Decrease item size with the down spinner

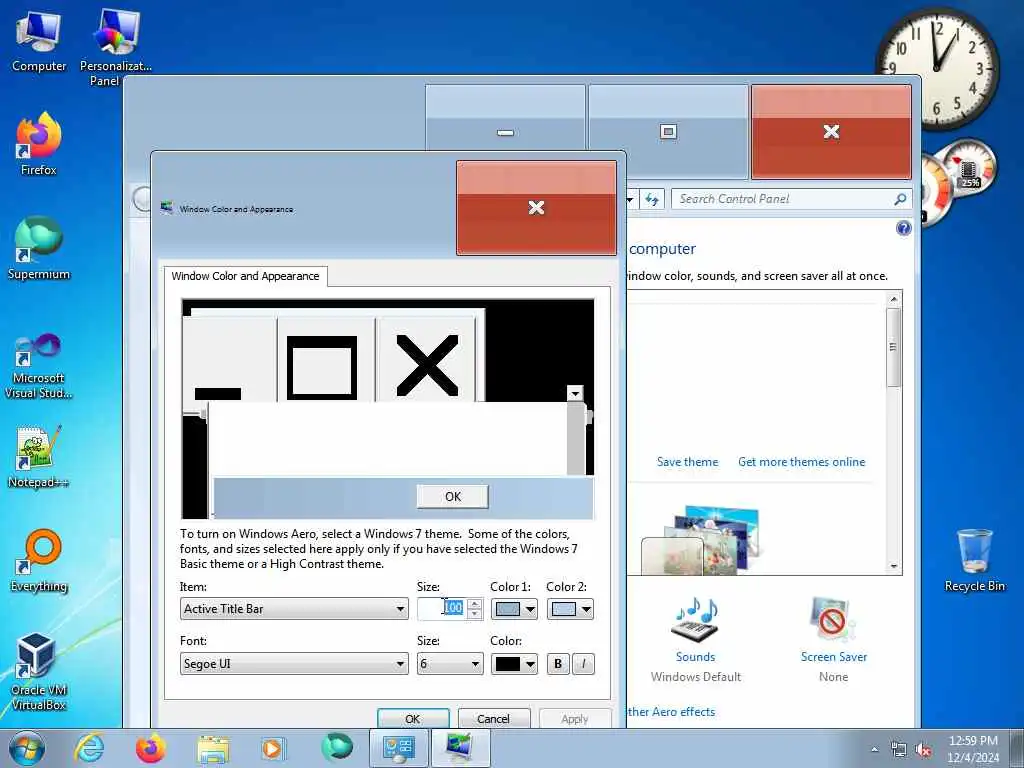coord(475,615)
